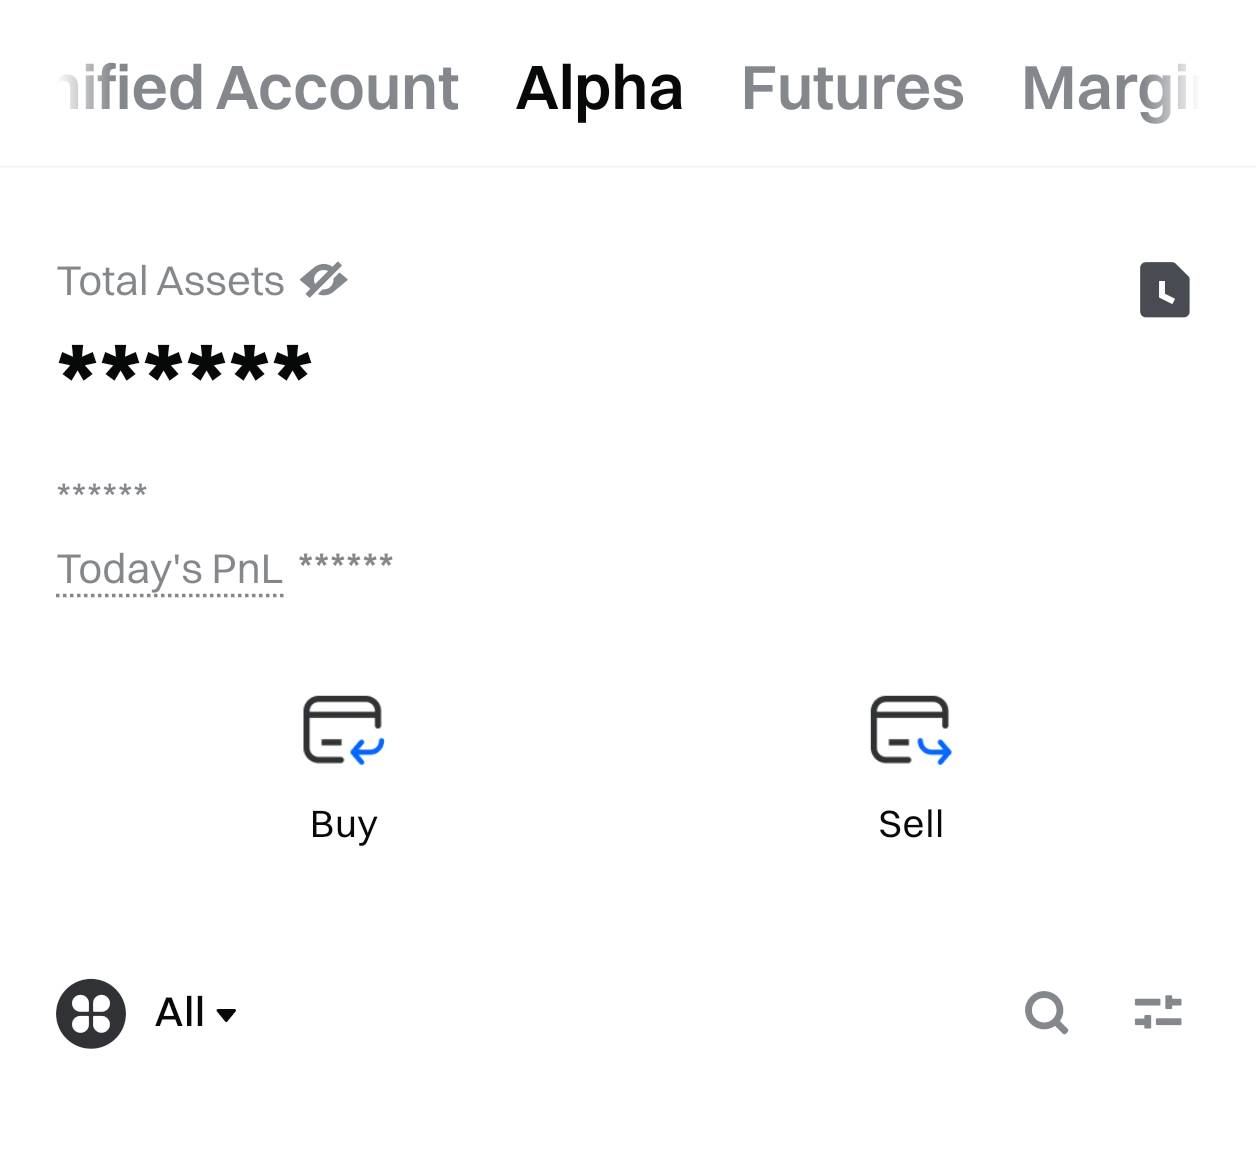Open the asset search magnifier
Screen dimensions: 1256x1155
point(1046,1012)
